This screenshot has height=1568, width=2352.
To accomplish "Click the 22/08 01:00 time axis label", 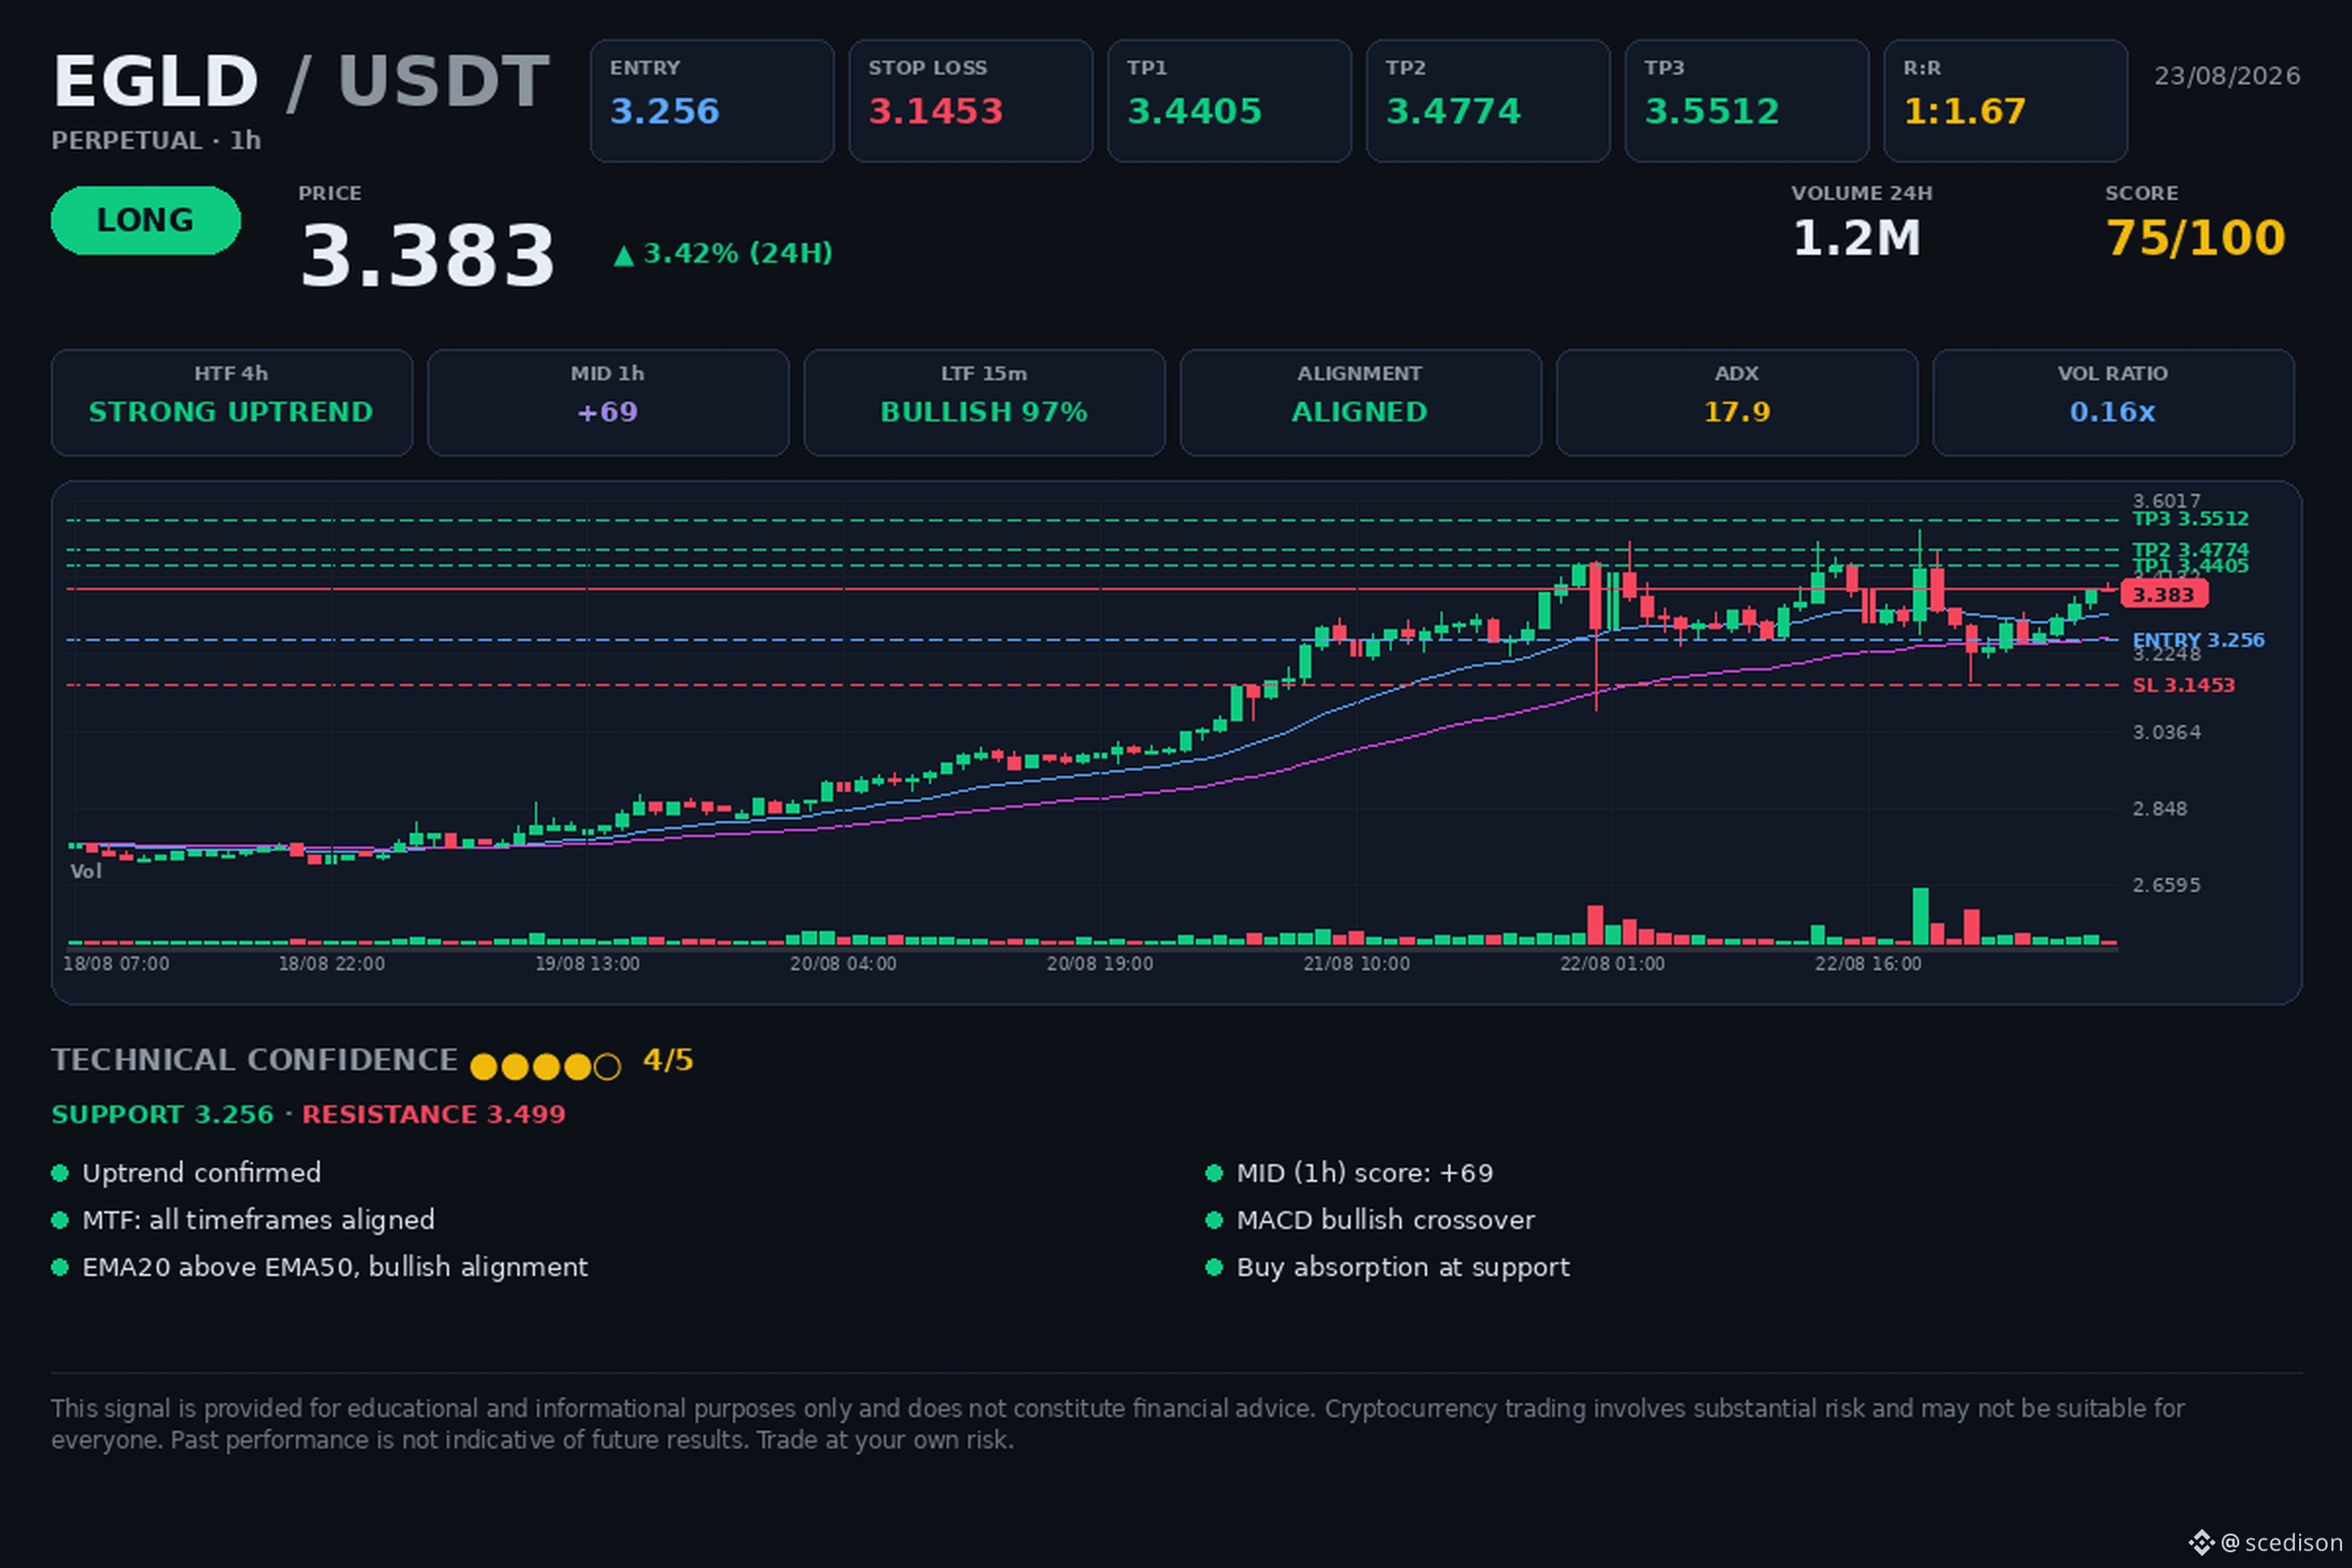I will click(1612, 964).
